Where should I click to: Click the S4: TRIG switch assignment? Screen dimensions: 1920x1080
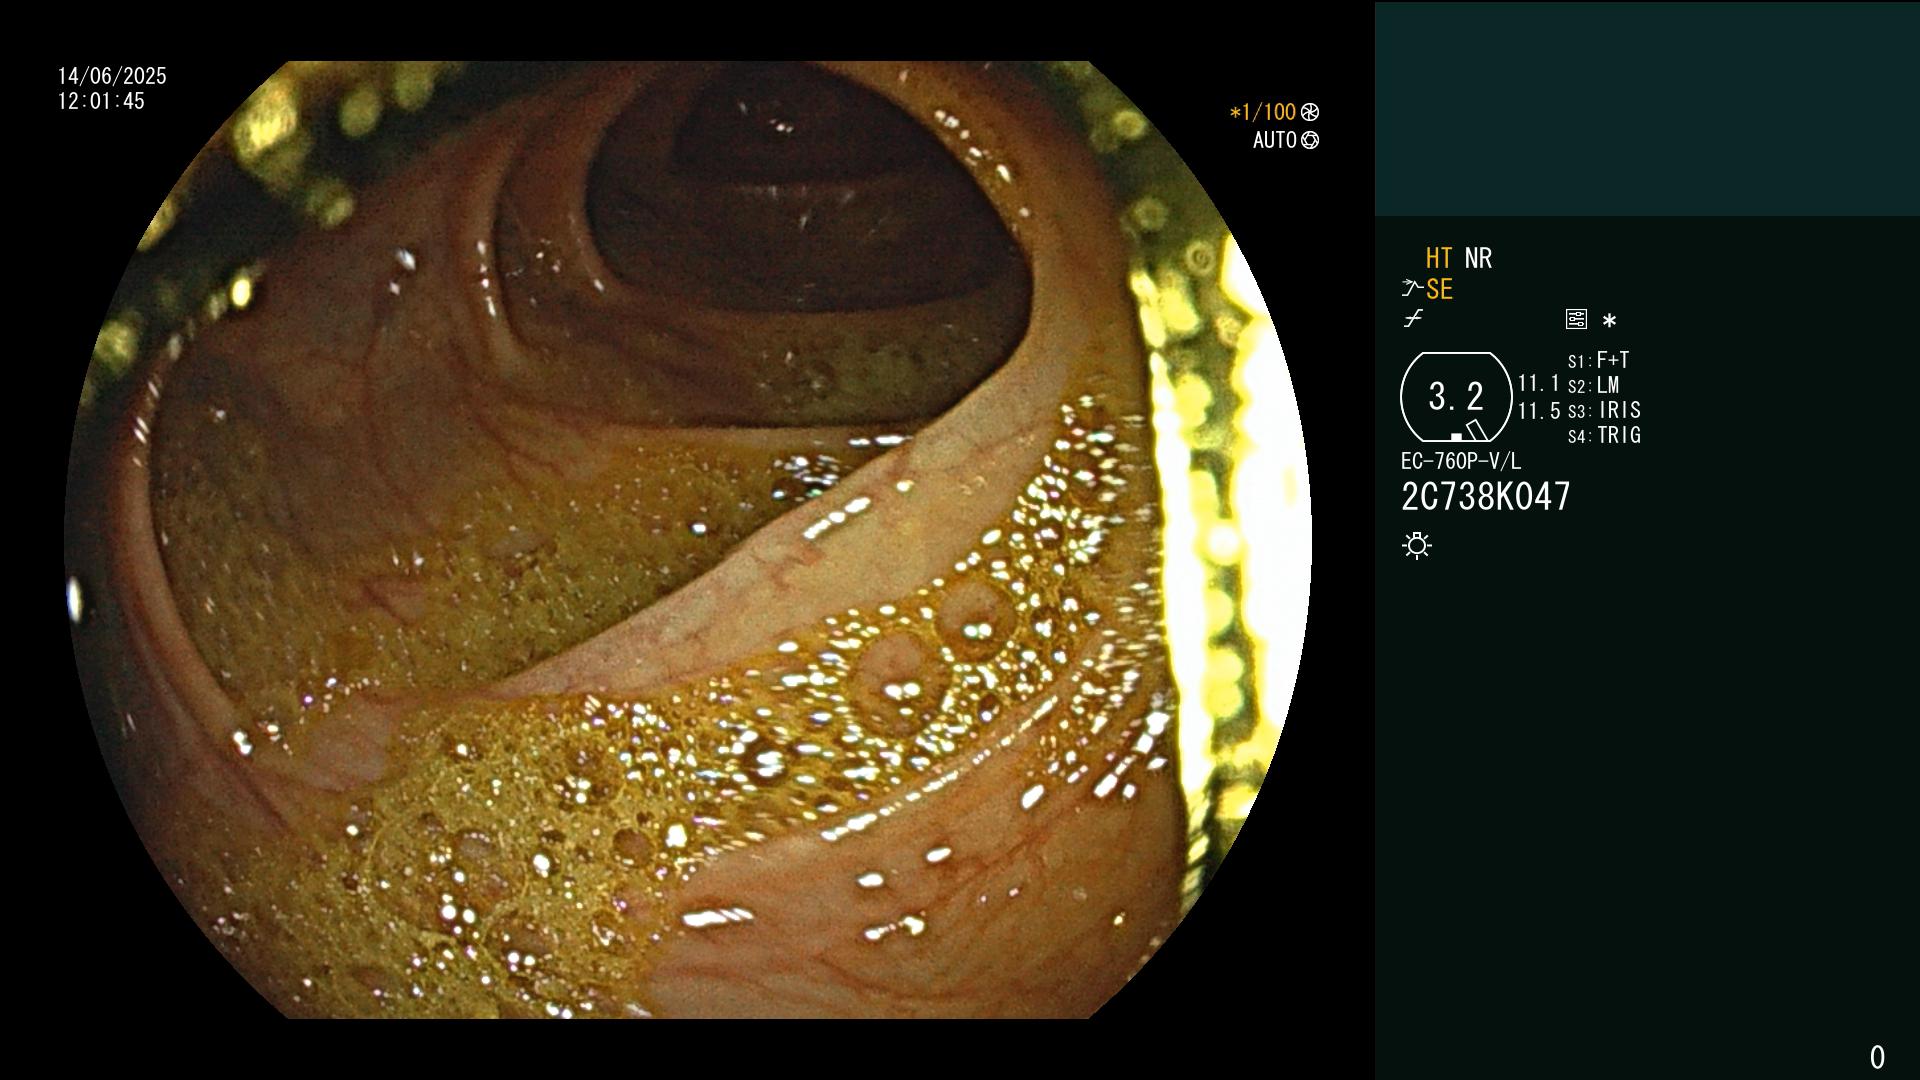pos(1604,435)
